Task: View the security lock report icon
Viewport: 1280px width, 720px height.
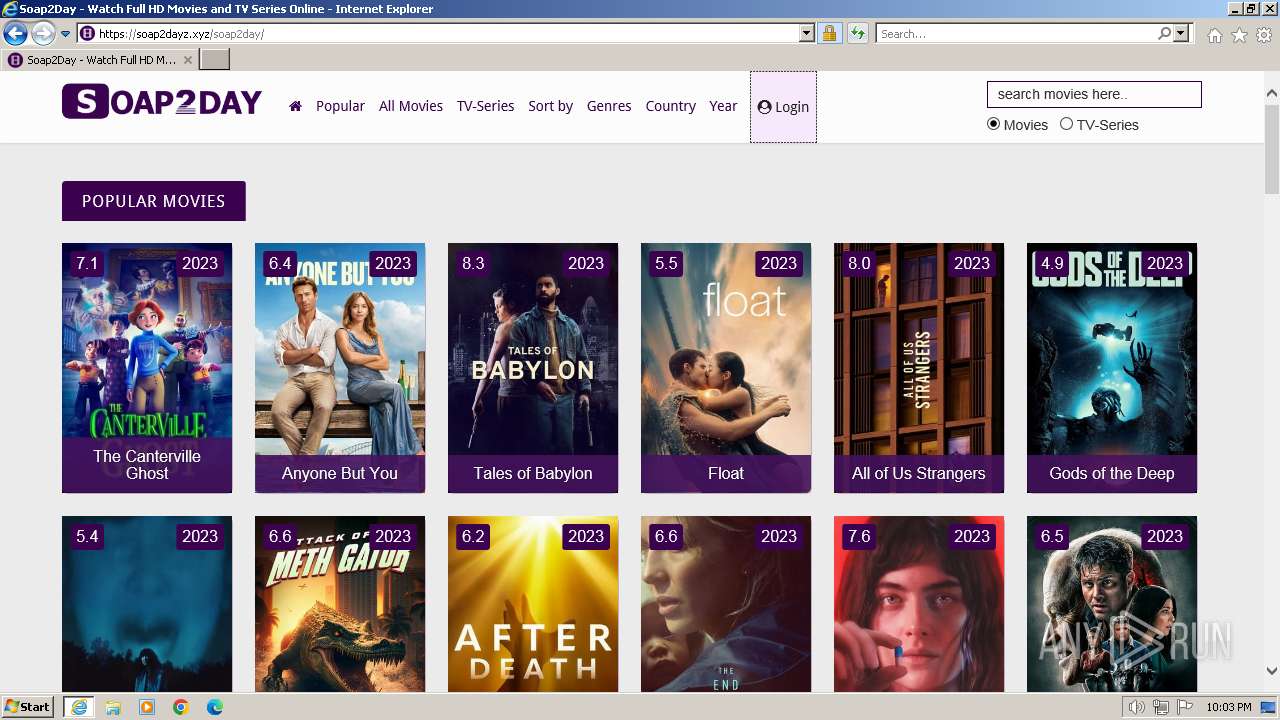Action: coord(829,34)
